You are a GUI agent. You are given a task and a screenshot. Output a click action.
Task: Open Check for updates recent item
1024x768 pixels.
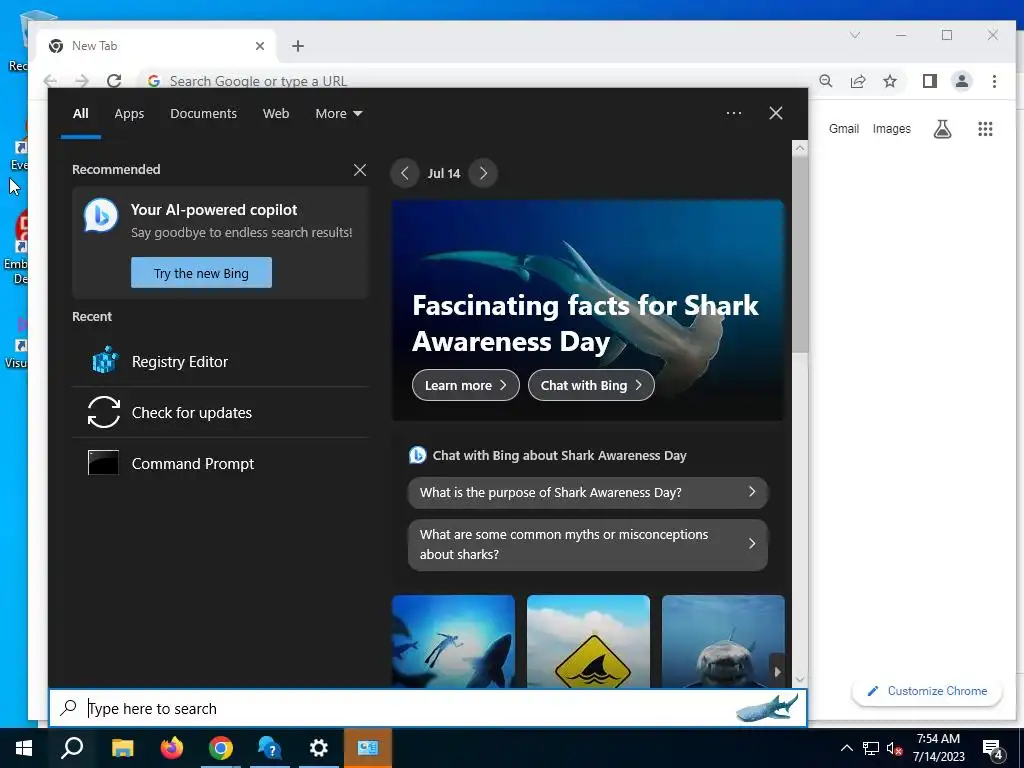(220, 413)
